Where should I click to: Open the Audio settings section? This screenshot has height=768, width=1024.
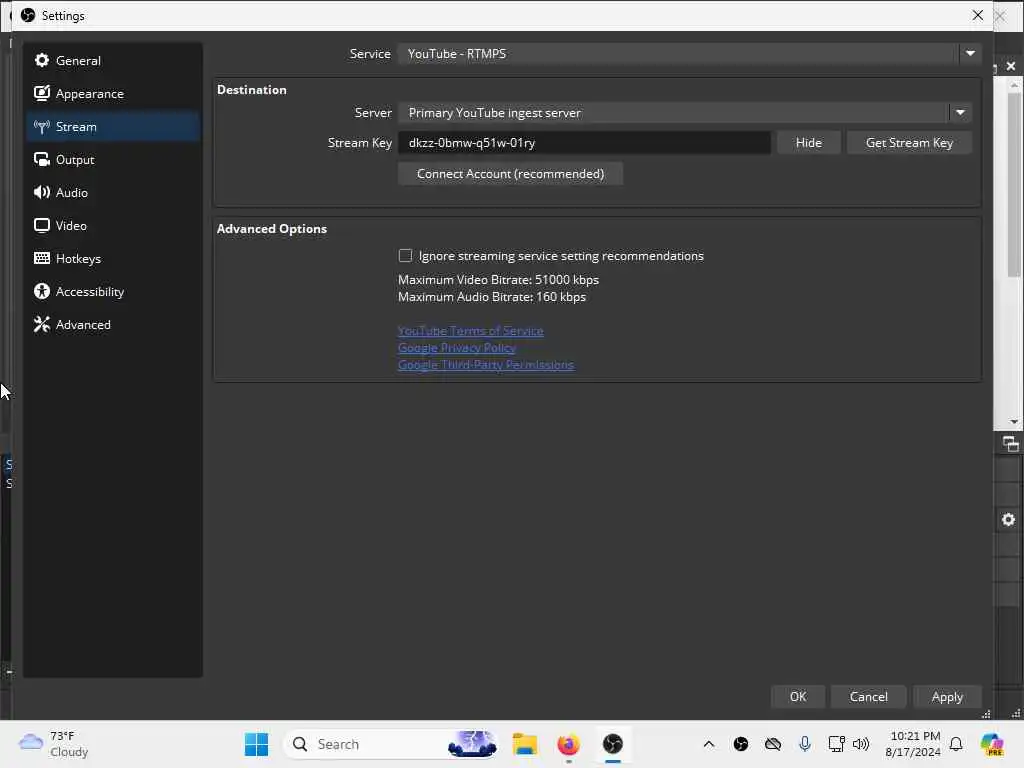pos(112,193)
